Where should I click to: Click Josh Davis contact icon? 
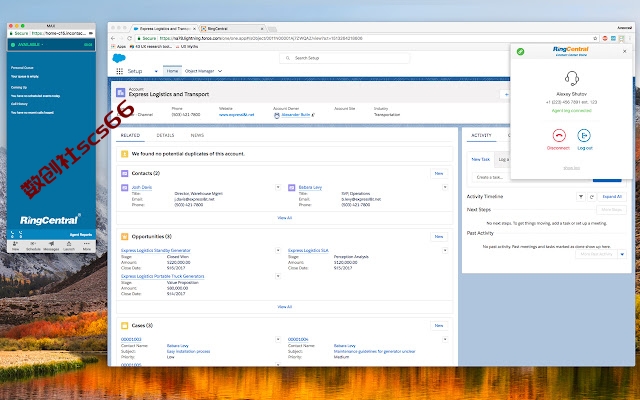click(124, 188)
